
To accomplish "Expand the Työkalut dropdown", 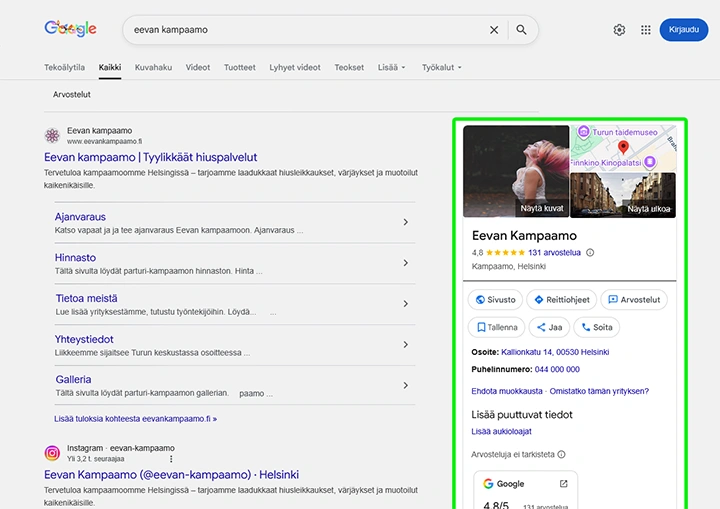I will tap(442, 68).
